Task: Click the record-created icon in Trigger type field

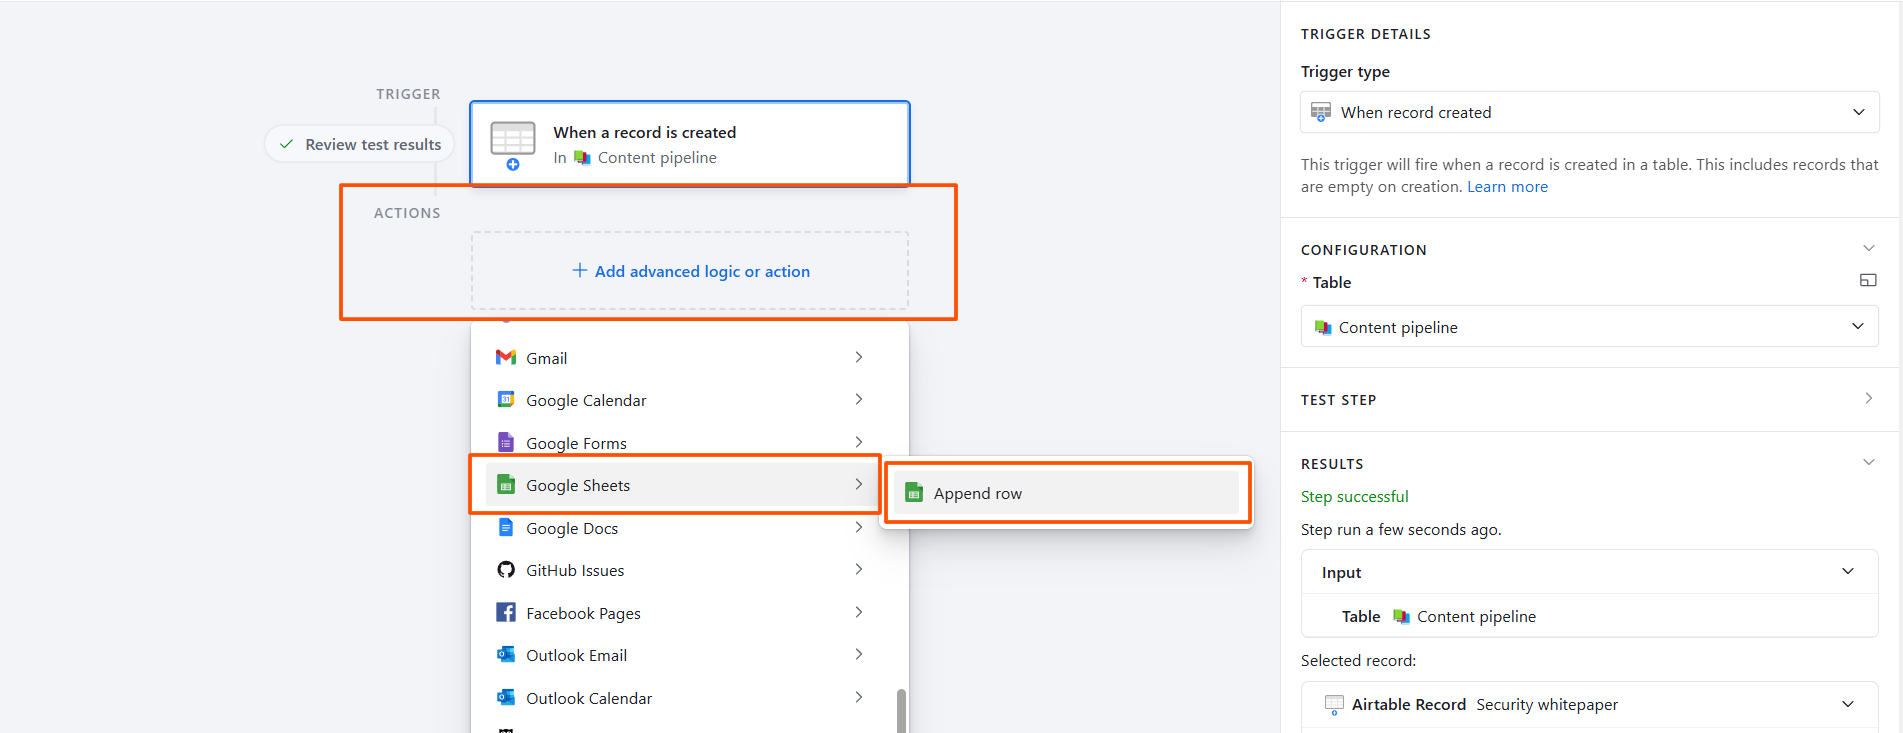Action: pos(1321,112)
